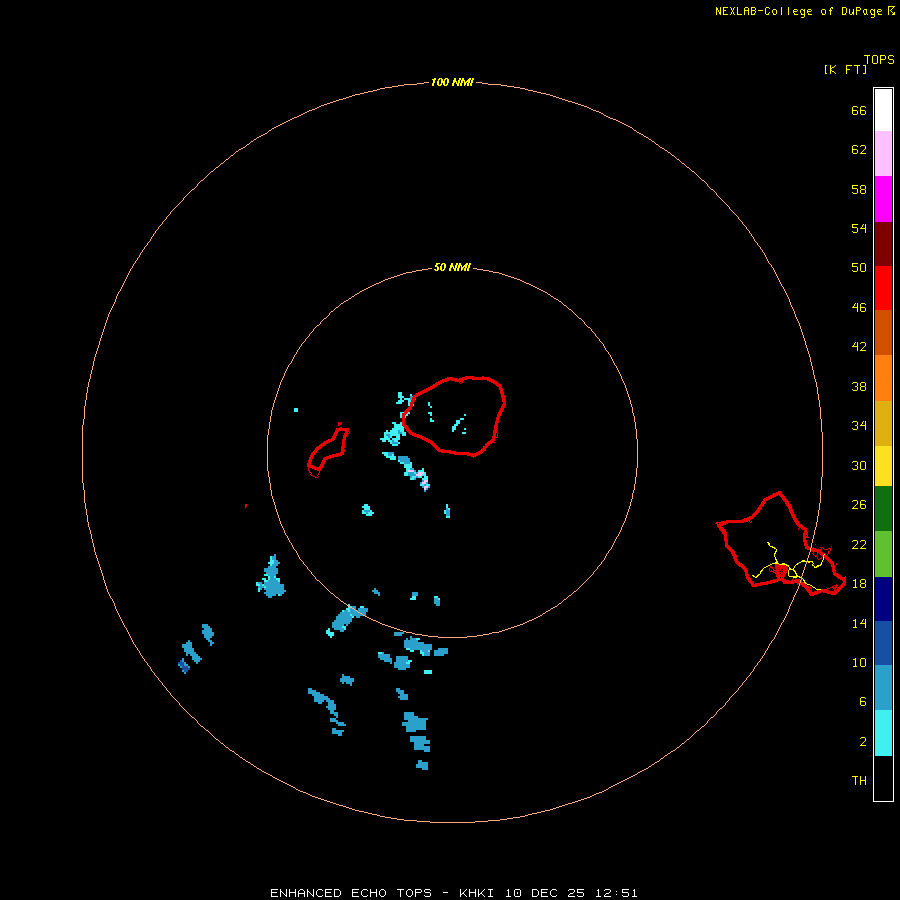The height and width of the screenshot is (900, 900).
Task: Click the 'TOPS' legend title
Action: [x=879, y=59]
